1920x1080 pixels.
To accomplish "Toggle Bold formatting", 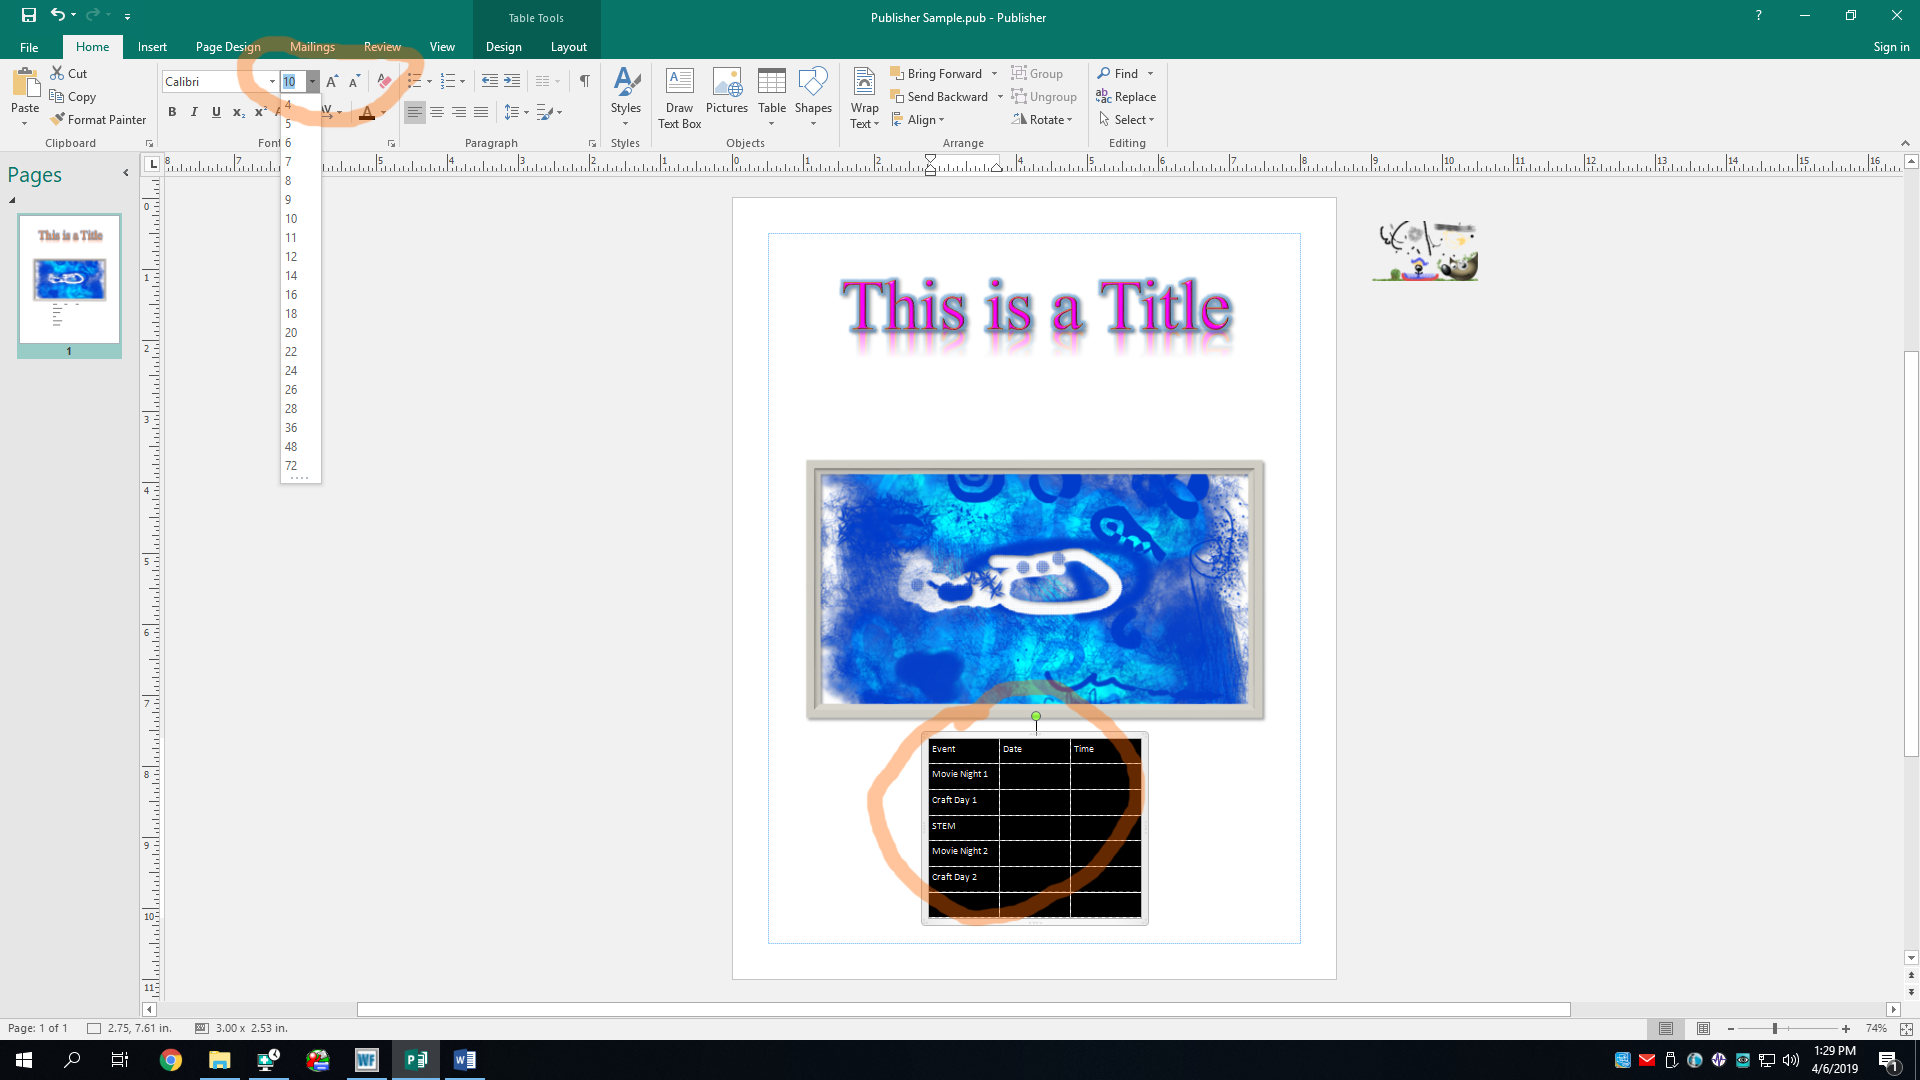I will [x=172, y=112].
